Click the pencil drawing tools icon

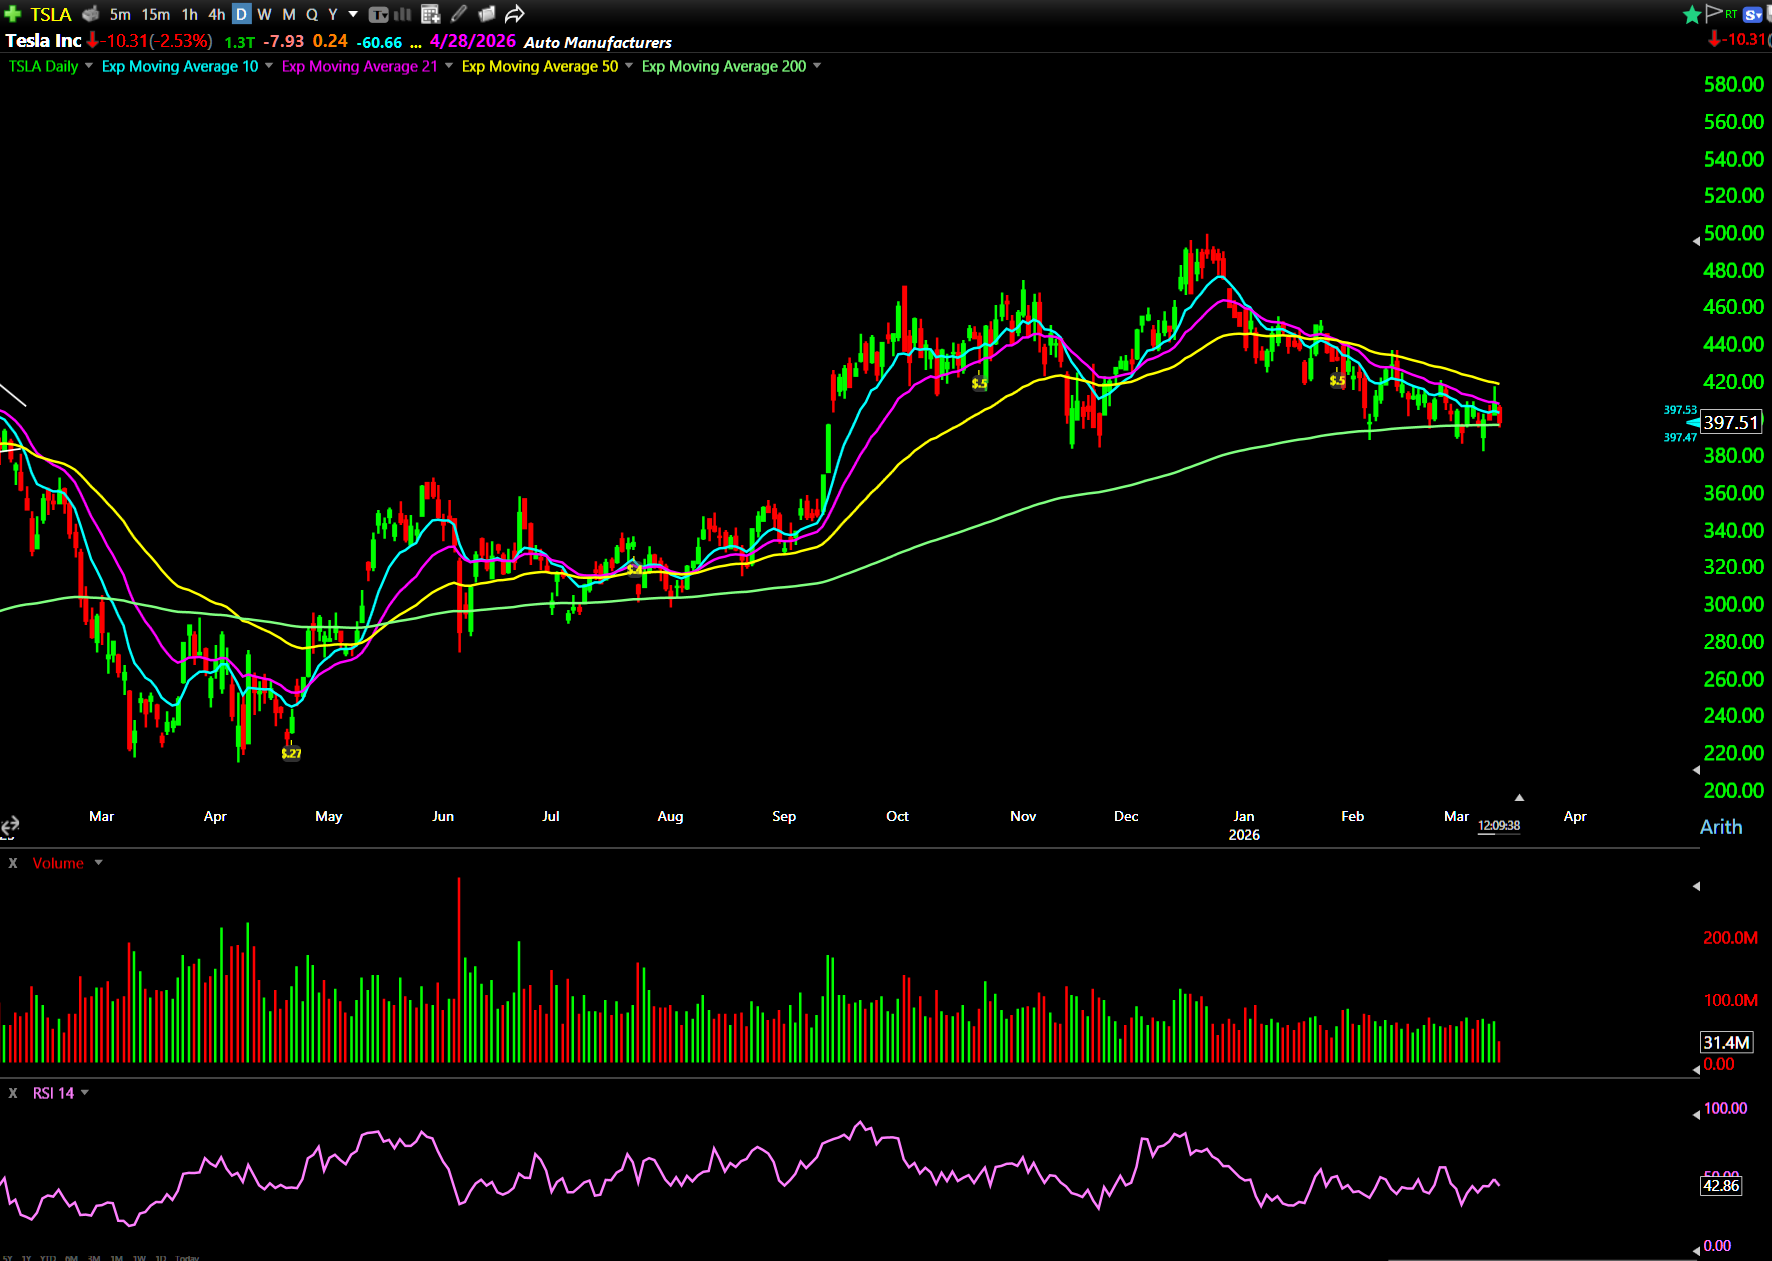(x=459, y=14)
